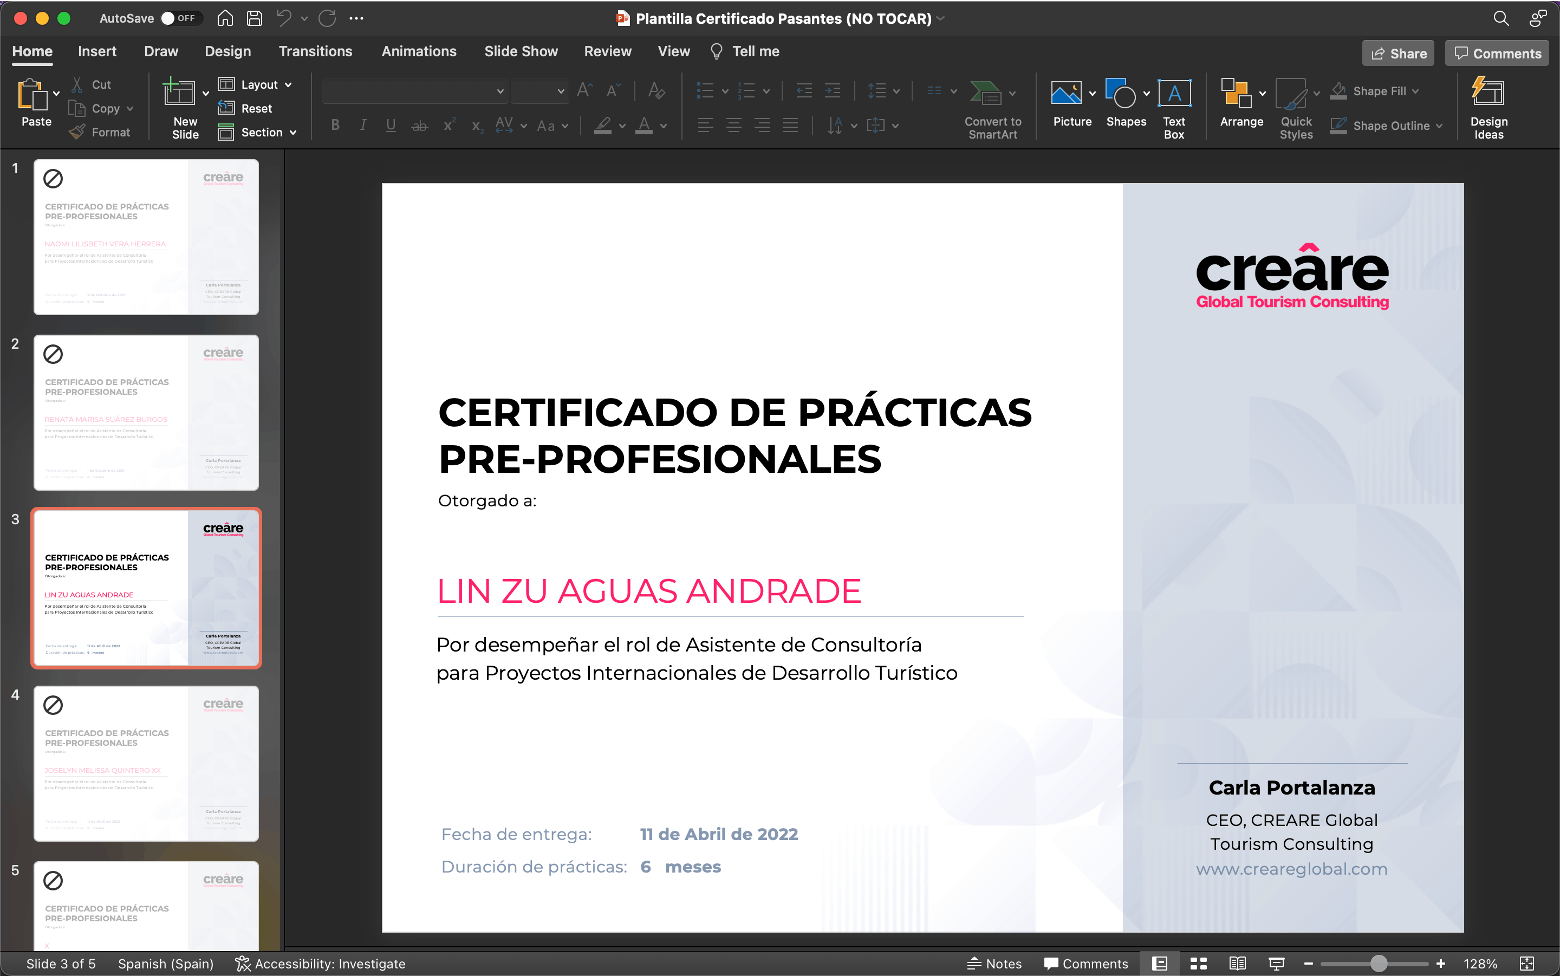The width and height of the screenshot is (1560, 976).
Task: Toggle subscript formatting
Action: (477, 125)
